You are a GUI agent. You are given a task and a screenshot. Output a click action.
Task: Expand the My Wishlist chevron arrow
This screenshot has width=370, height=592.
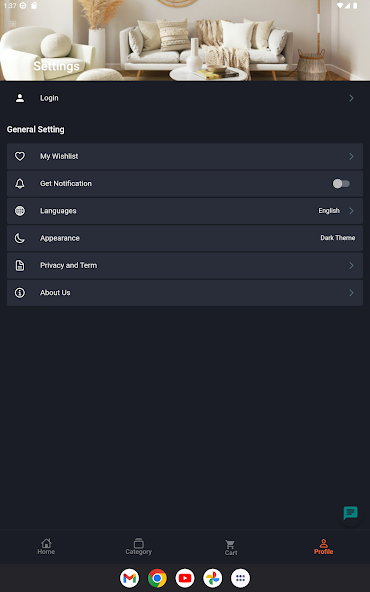click(351, 156)
